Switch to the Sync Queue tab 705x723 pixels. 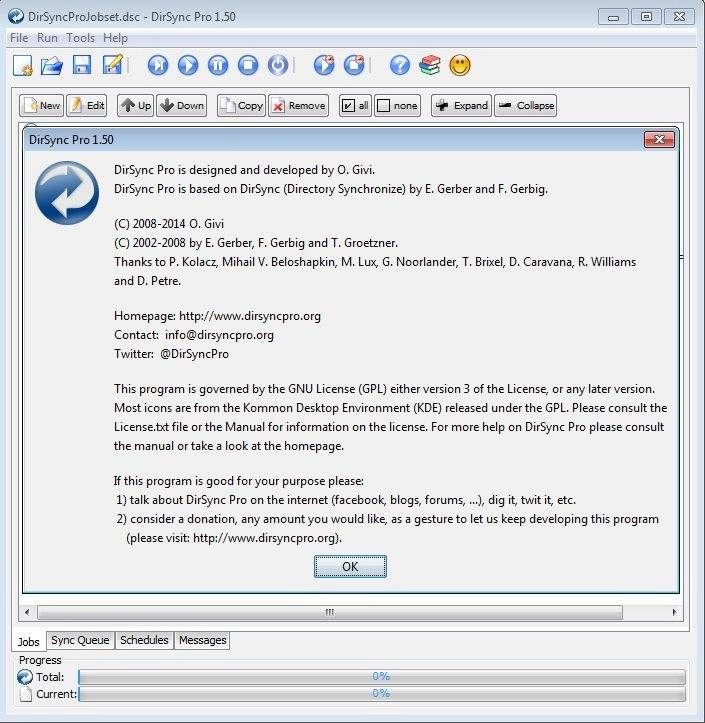80,640
